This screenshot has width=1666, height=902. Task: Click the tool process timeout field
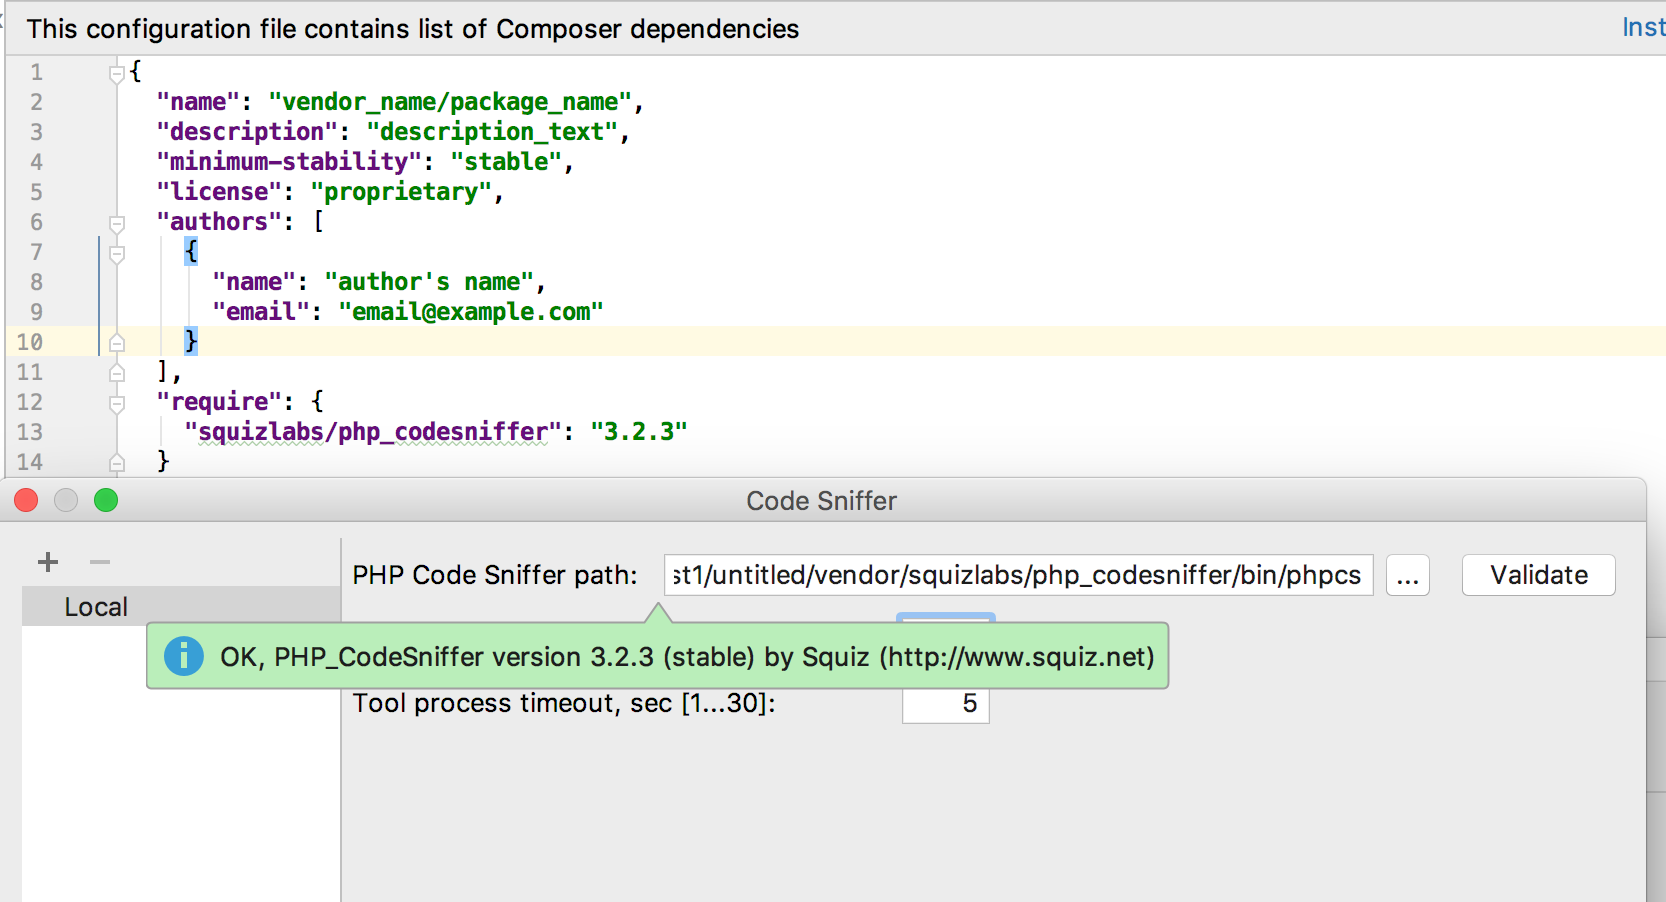point(946,704)
